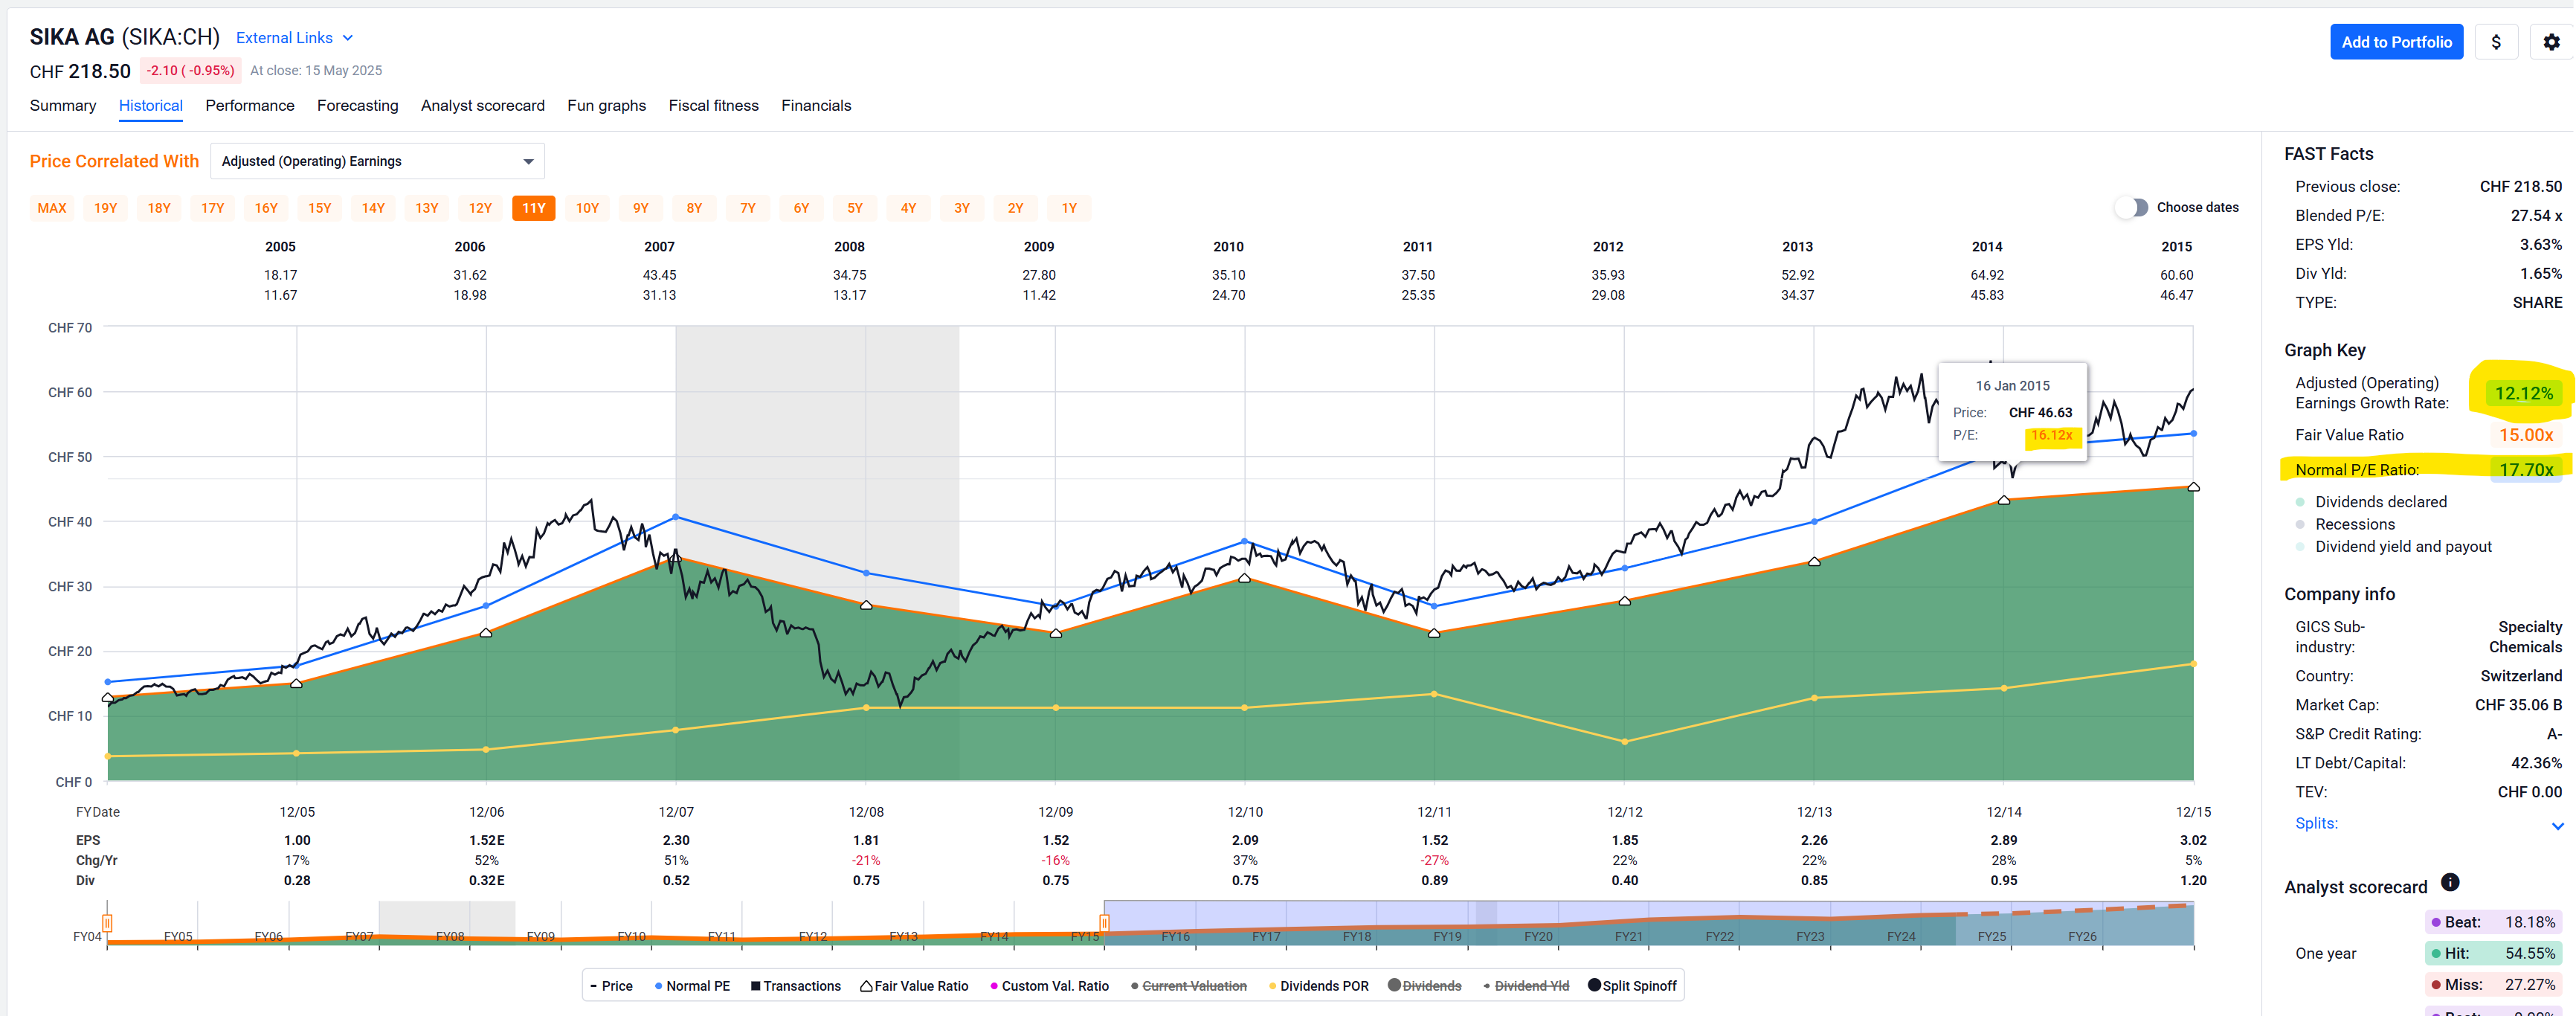This screenshot has width=2576, height=1016.
Task: Toggle Custom Val. Ratio legend item
Action: tap(1049, 986)
